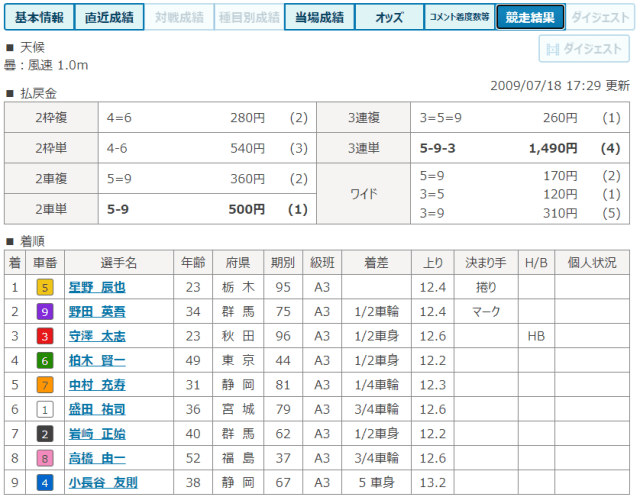Click the red number 3 bib icon
Screen dimensions: 640x497
click(45, 336)
